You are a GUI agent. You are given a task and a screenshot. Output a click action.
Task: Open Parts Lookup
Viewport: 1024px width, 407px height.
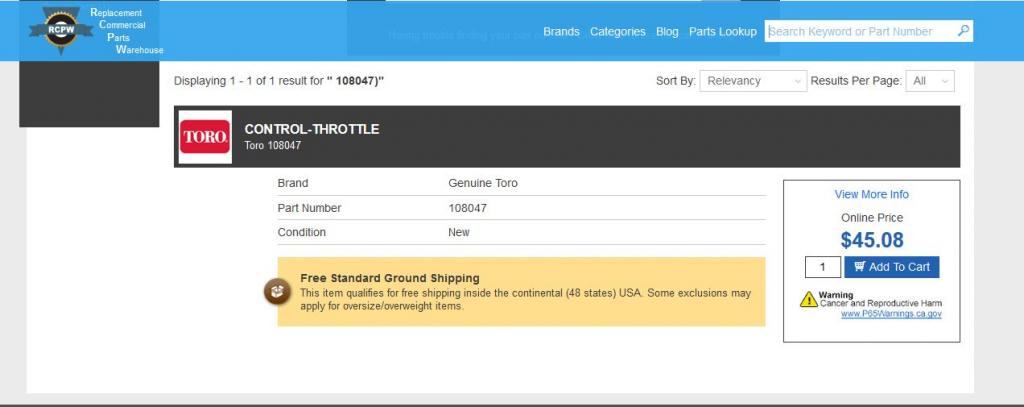click(723, 31)
